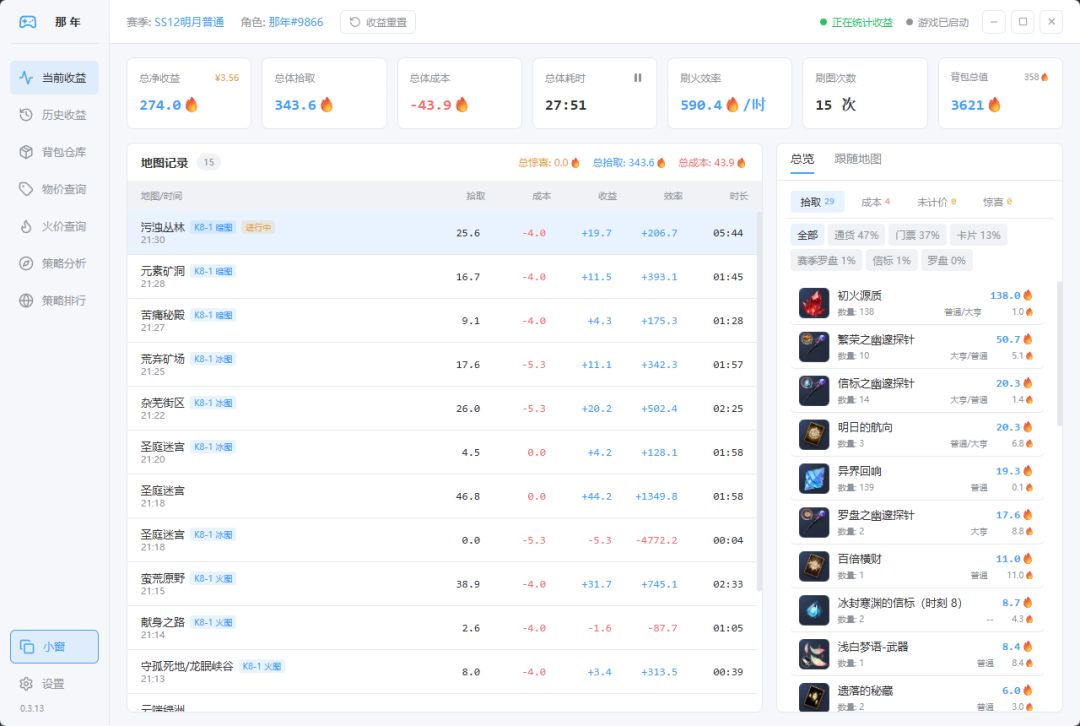This screenshot has height=726, width=1080.
Task: Click the flame icon next to 590.4 efficiency
Action: tap(732, 105)
